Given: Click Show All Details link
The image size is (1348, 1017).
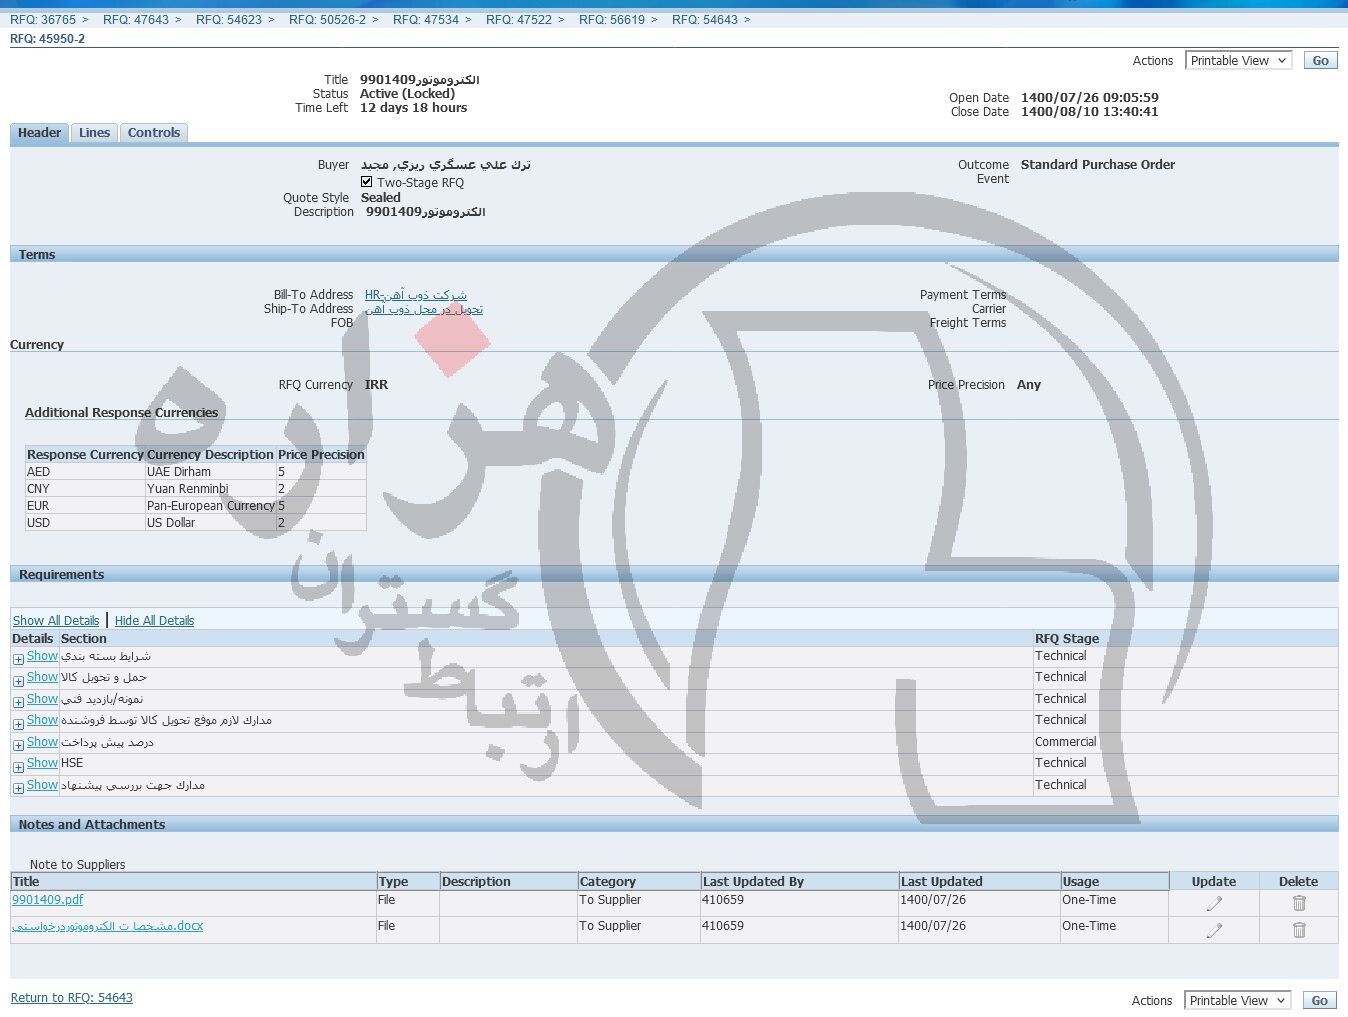Looking at the screenshot, I should [56, 621].
